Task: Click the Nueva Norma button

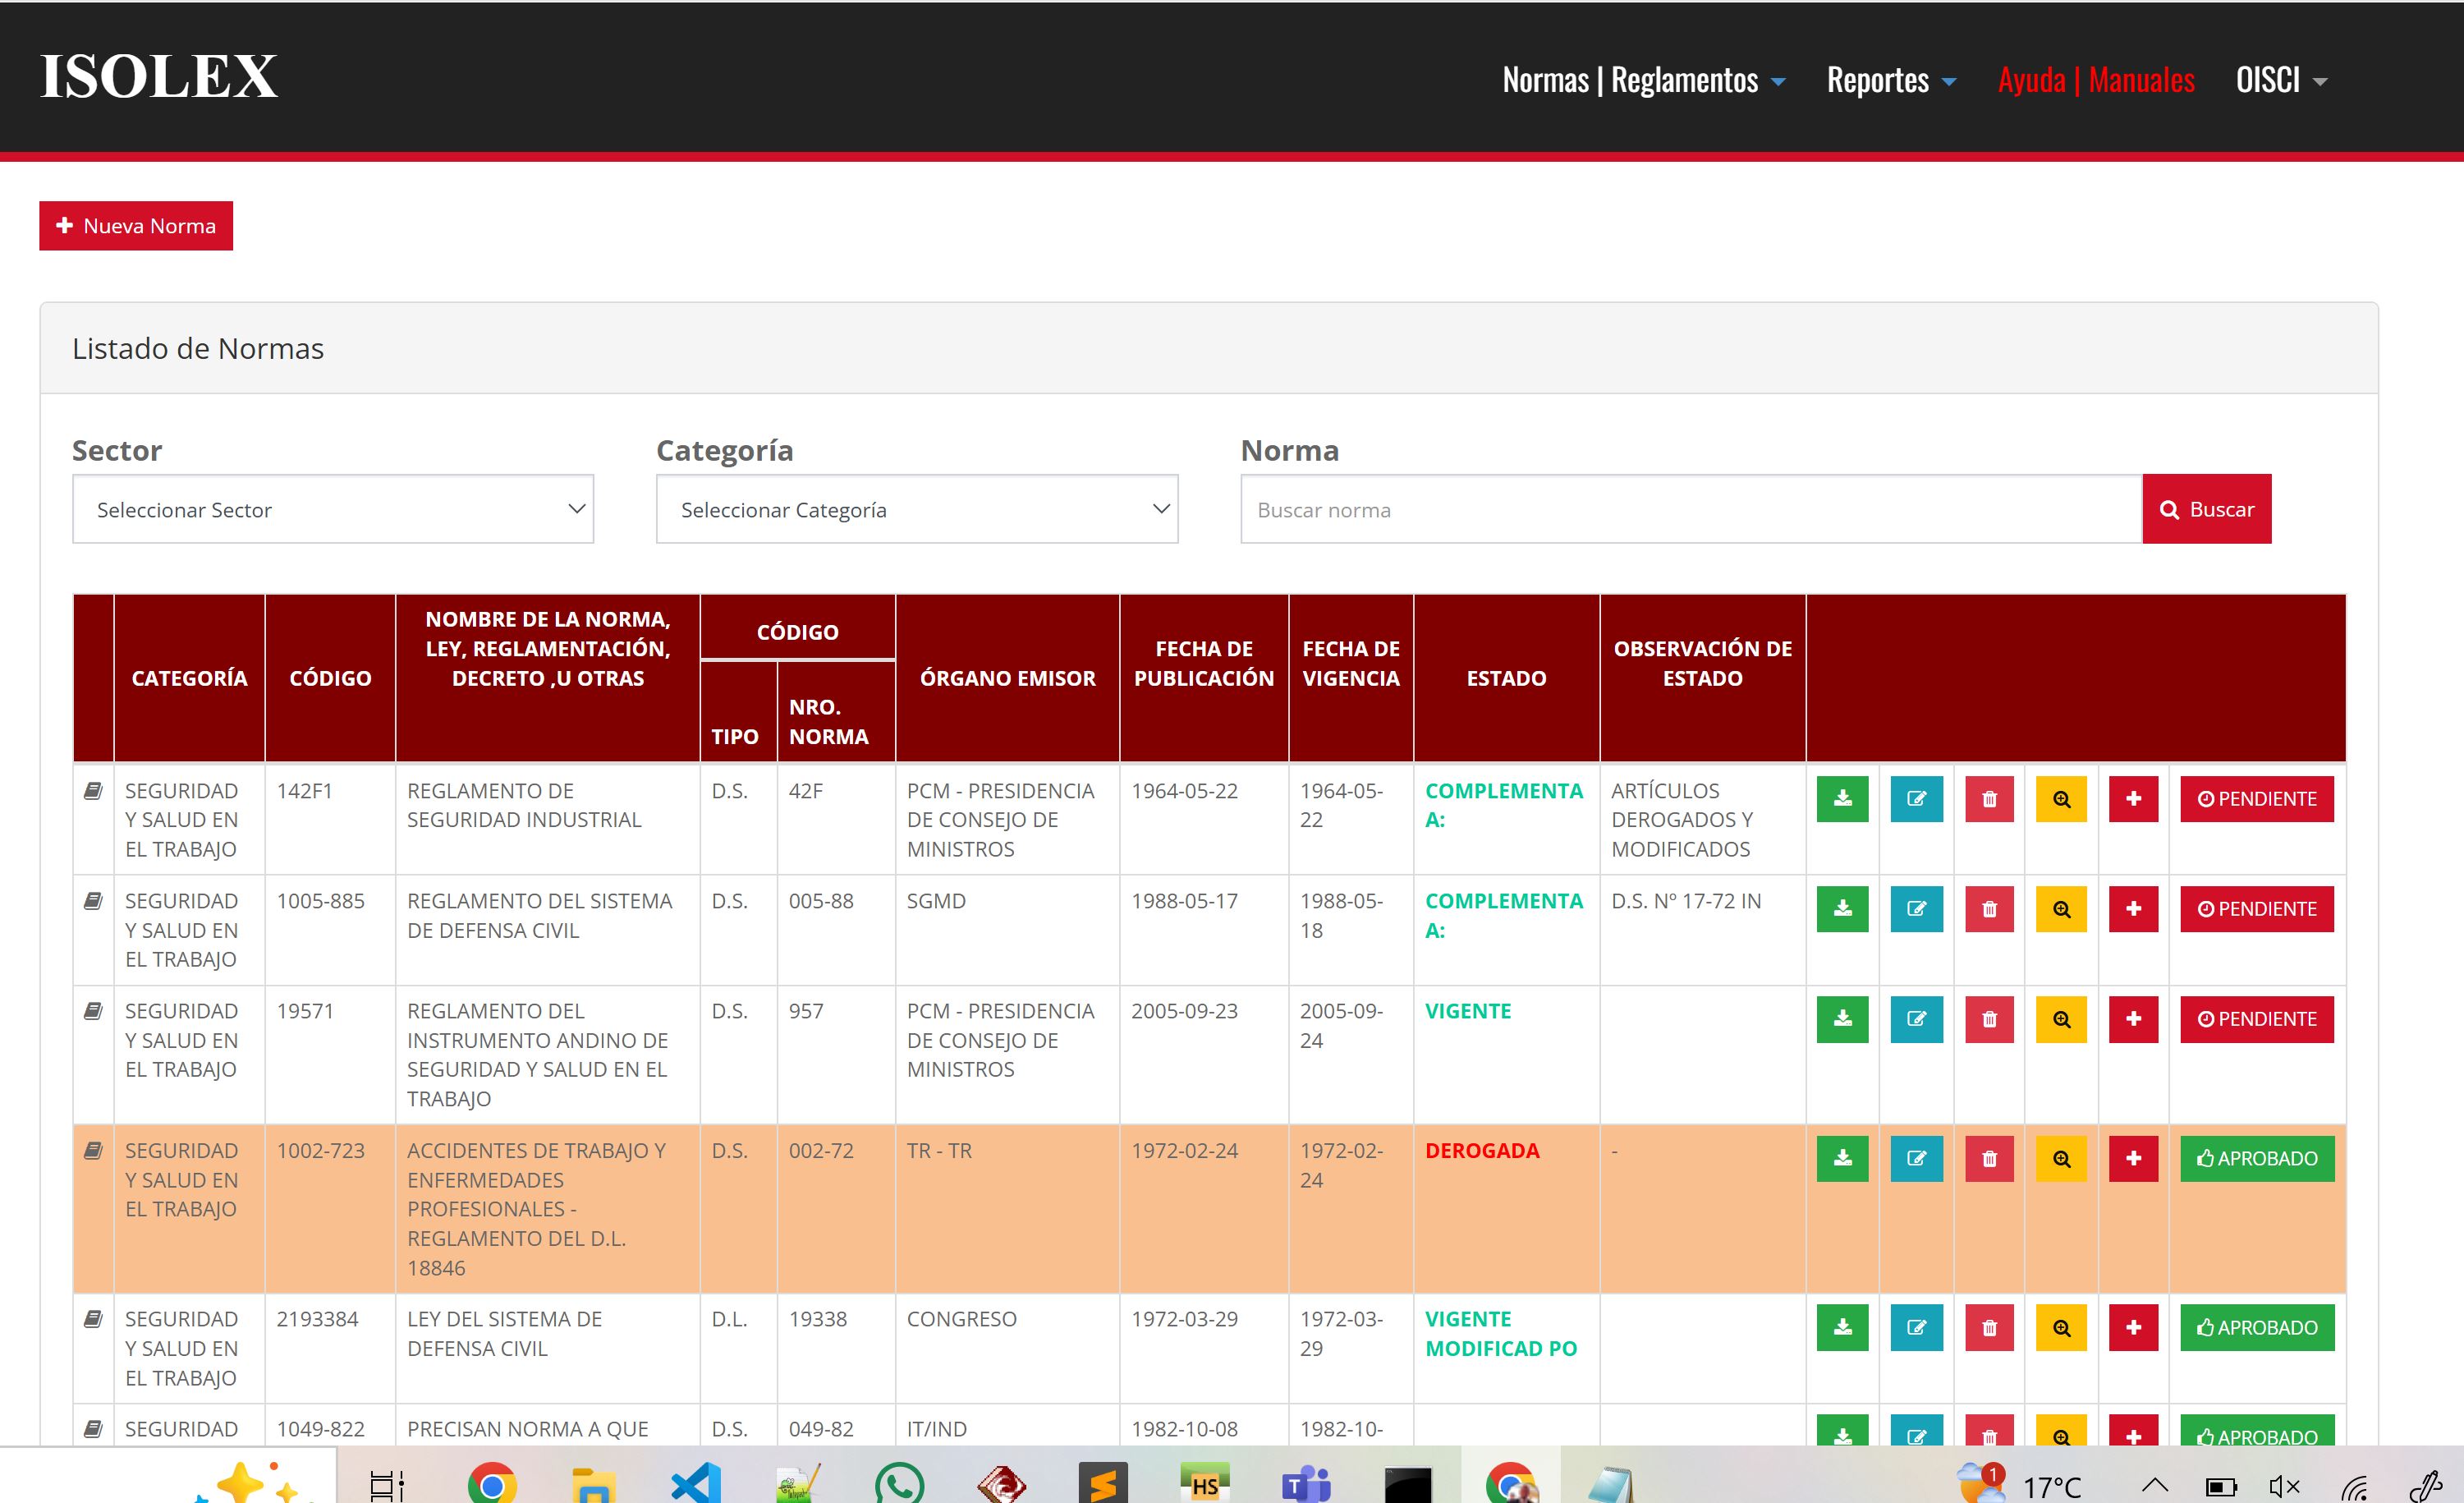Action: [136, 226]
